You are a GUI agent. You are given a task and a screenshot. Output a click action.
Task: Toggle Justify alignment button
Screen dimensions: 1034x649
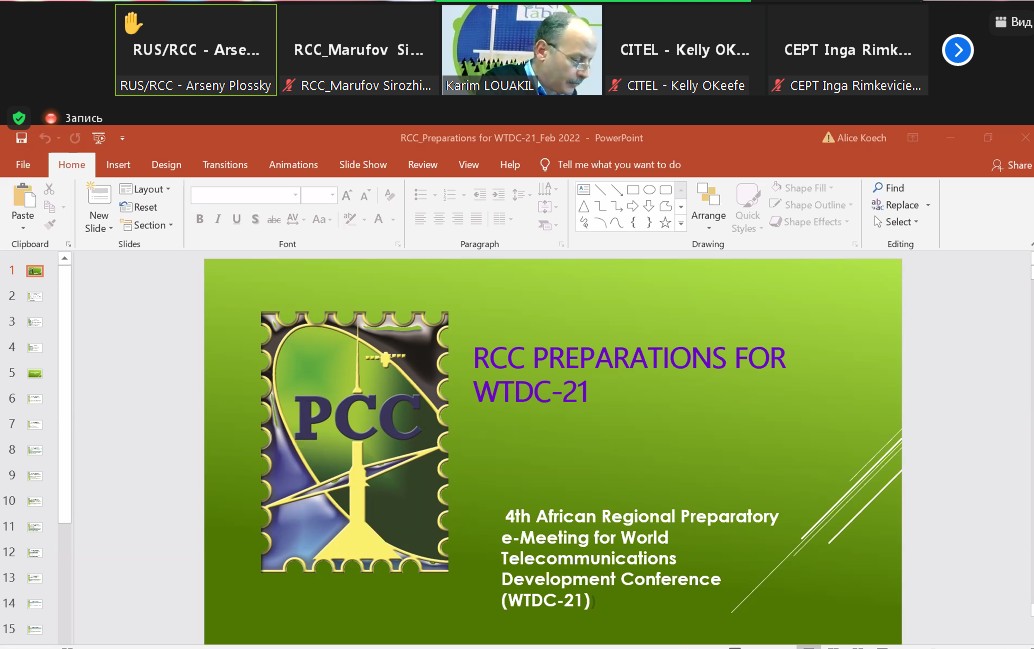coord(475,219)
